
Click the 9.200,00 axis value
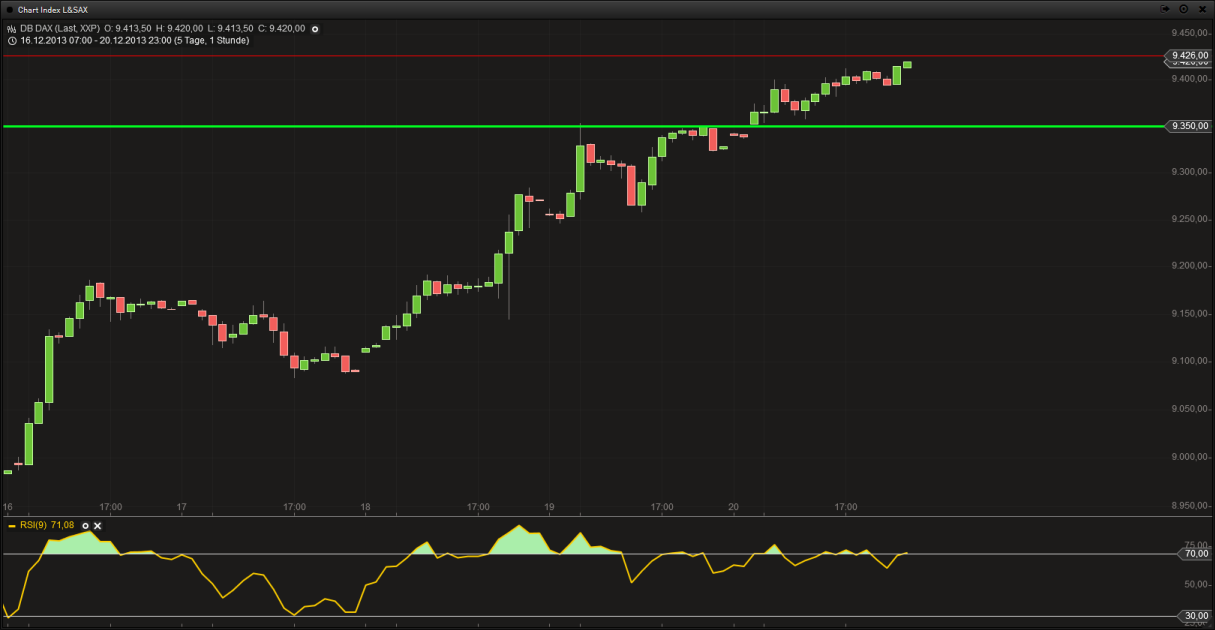coord(1189,266)
